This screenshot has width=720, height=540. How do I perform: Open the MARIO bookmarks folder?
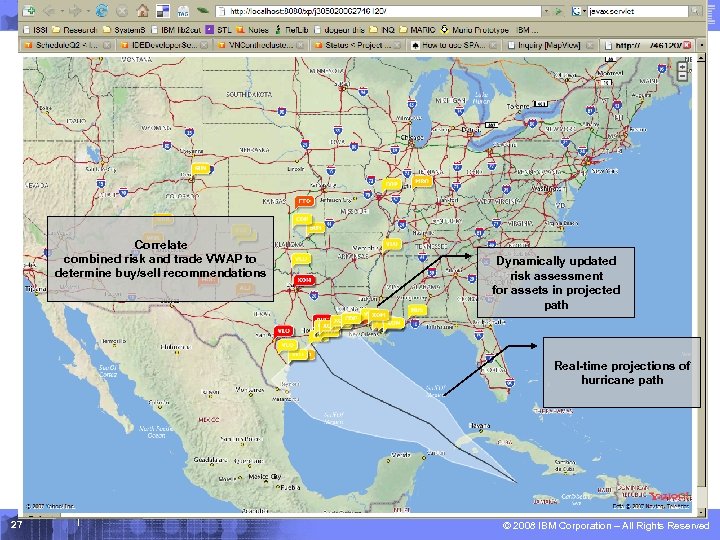(417, 30)
